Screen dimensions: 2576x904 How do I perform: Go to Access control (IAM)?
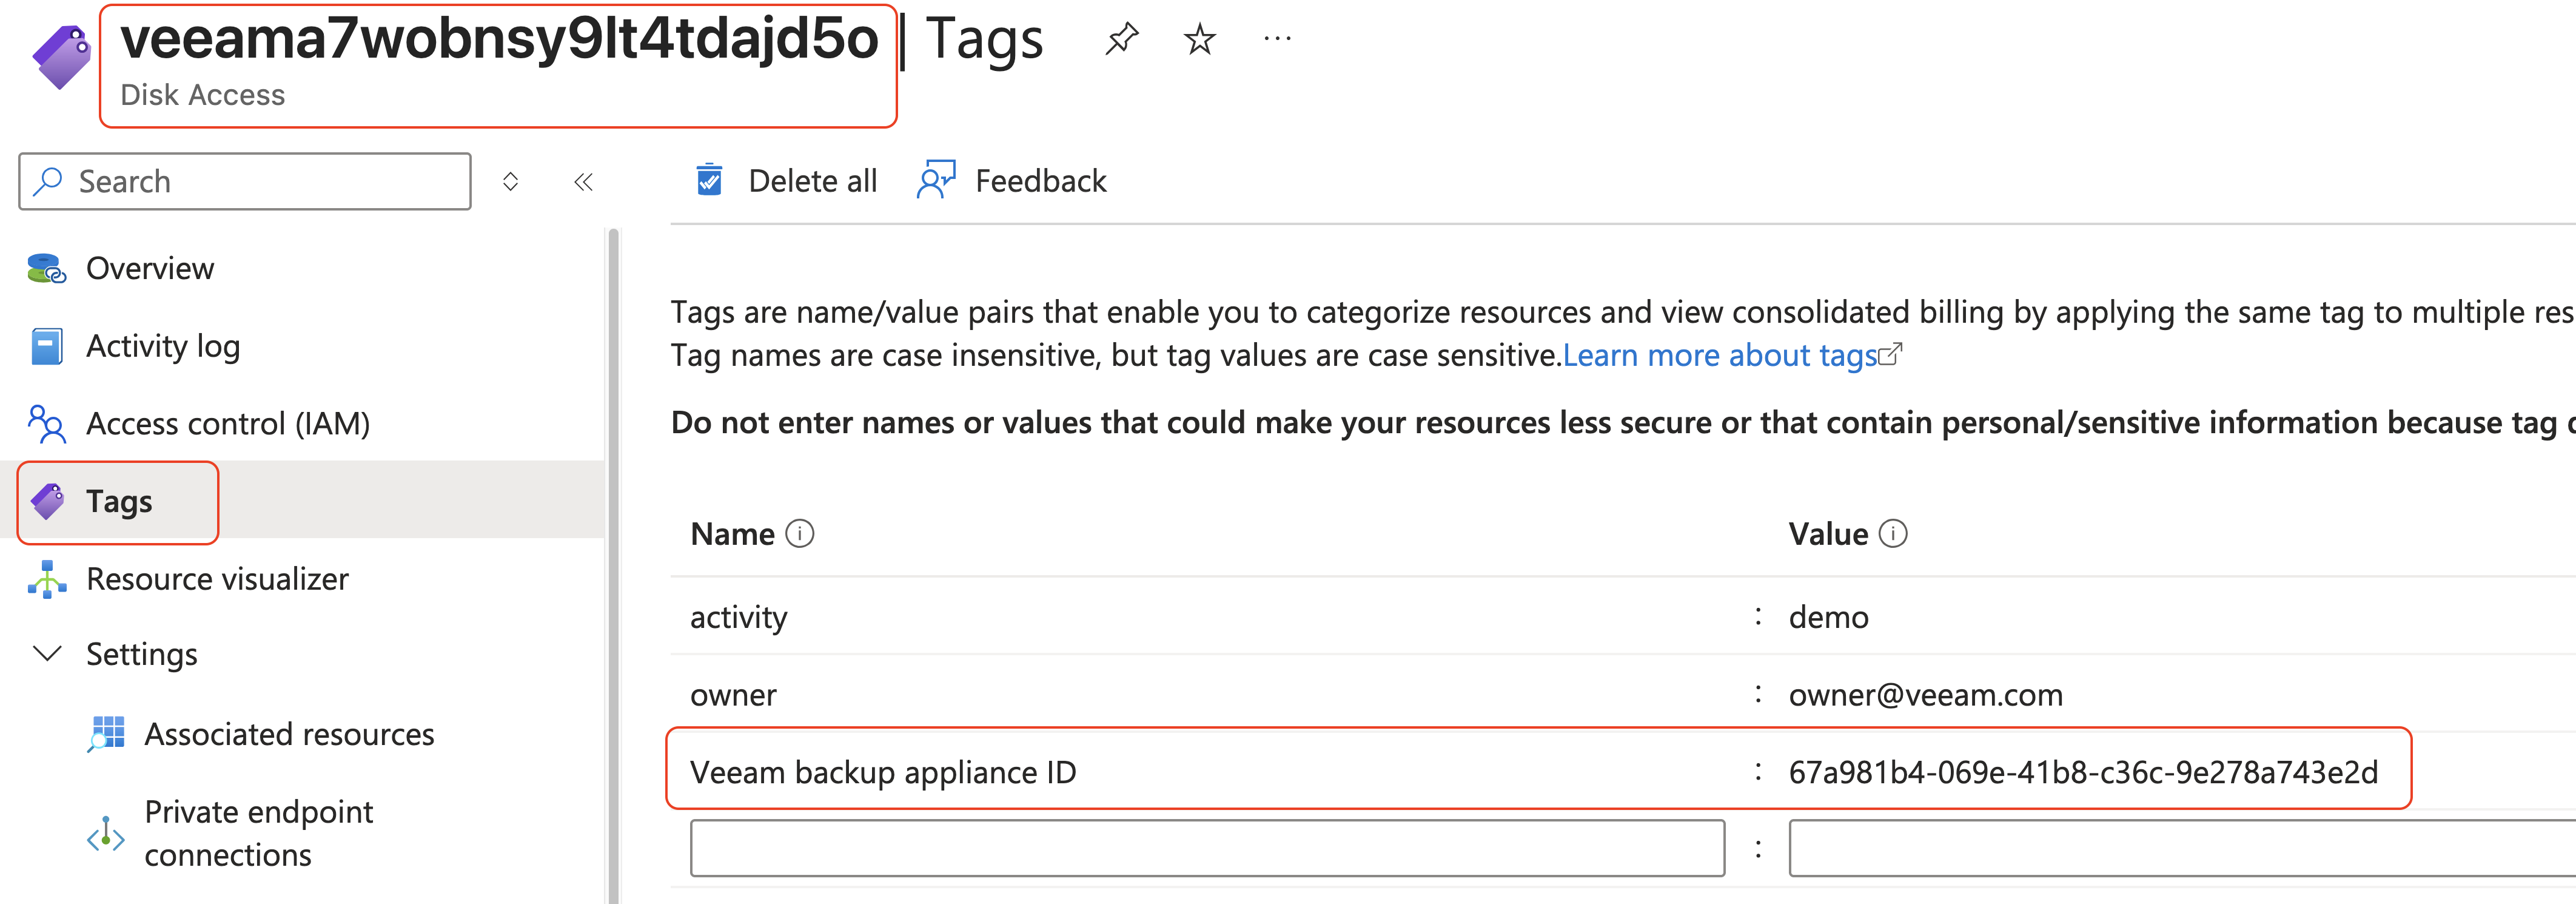pos(228,424)
